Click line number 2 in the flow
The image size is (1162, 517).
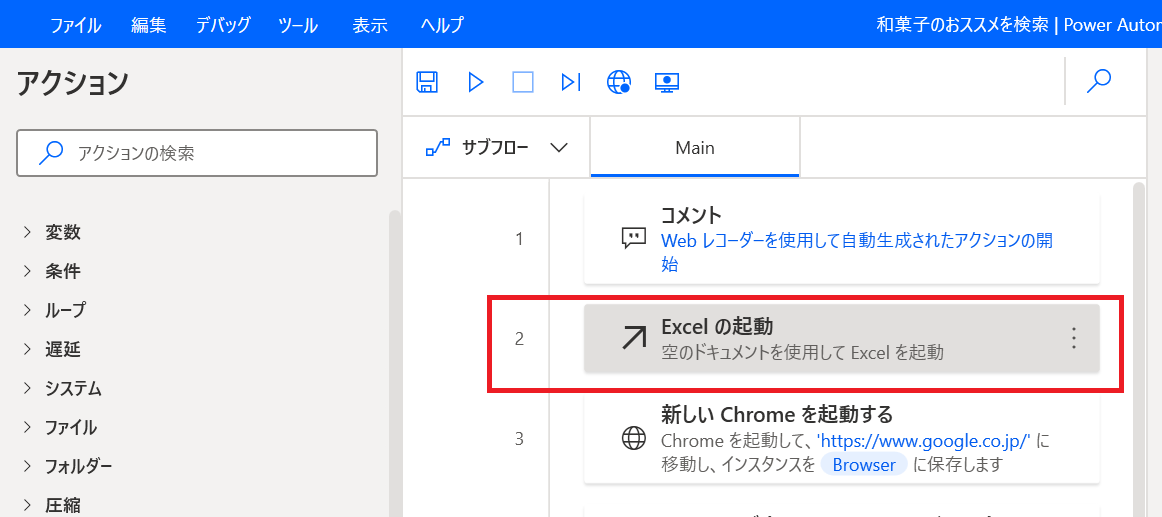click(x=519, y=339)
